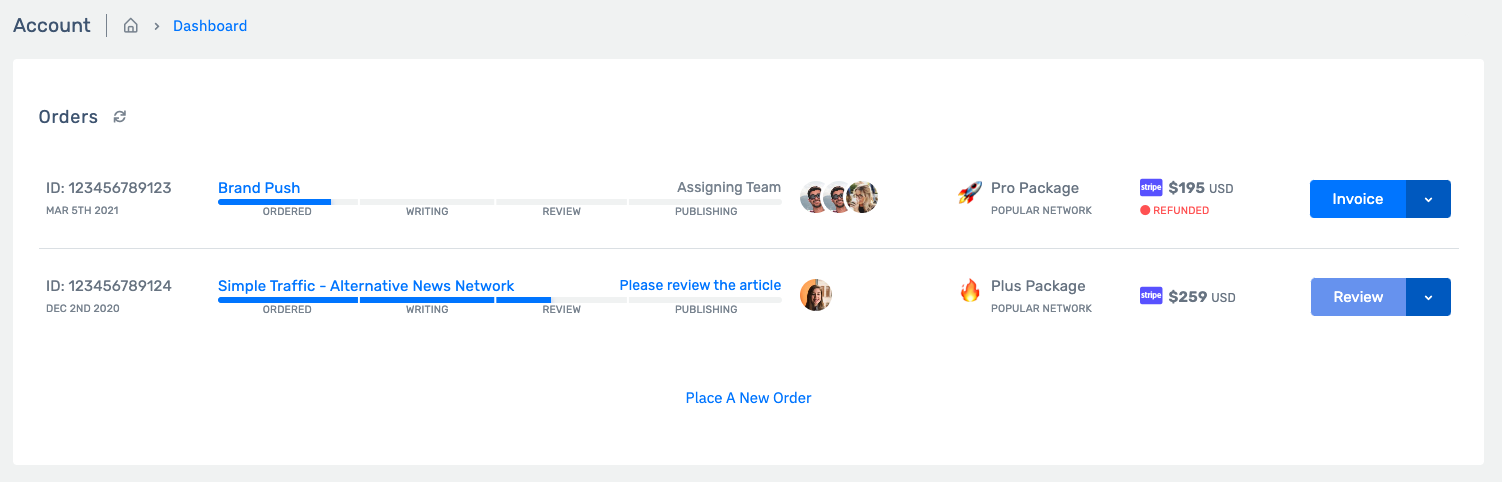
Task: View writer avatar on Simple Traffic order
Action: pos(816,295)
